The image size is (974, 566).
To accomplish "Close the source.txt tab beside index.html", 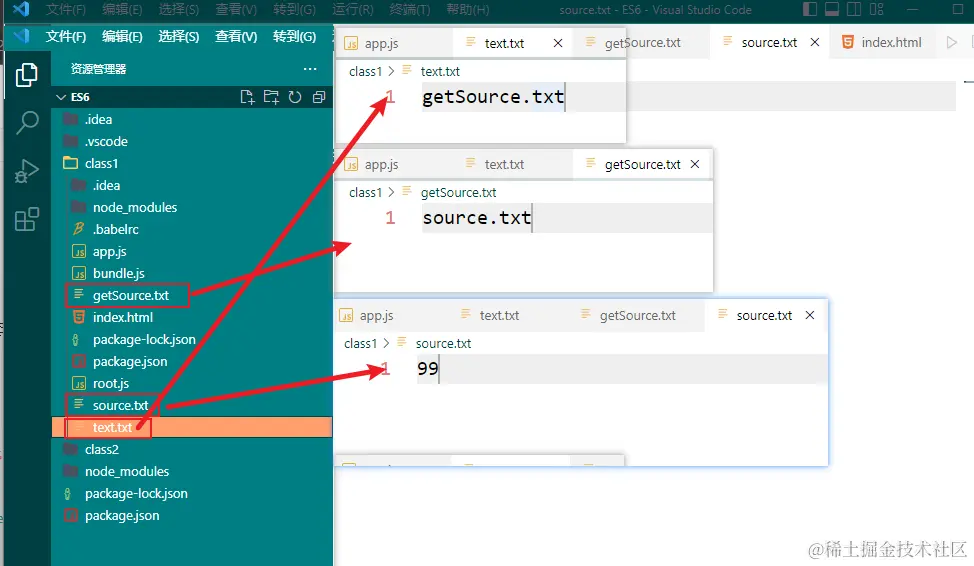I will pyautogui.click(x=815, y=42).
